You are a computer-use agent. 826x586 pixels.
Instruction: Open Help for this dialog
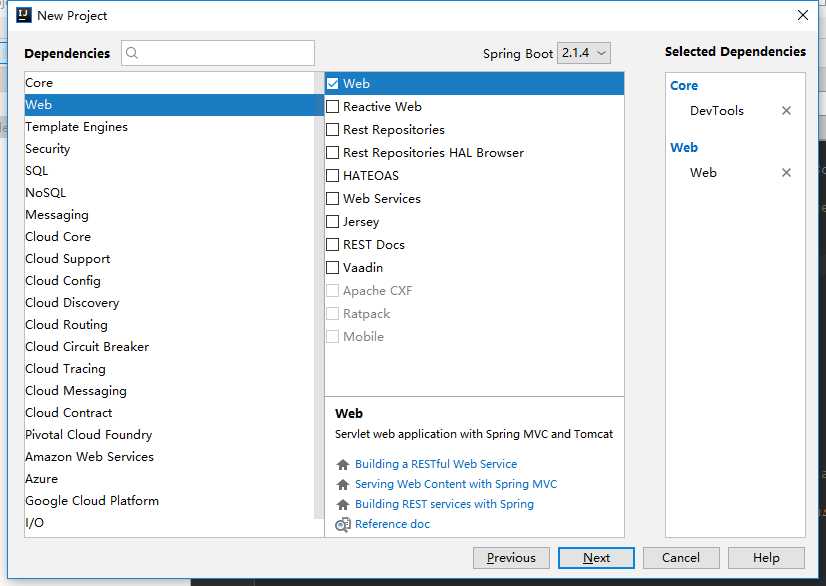766,558
